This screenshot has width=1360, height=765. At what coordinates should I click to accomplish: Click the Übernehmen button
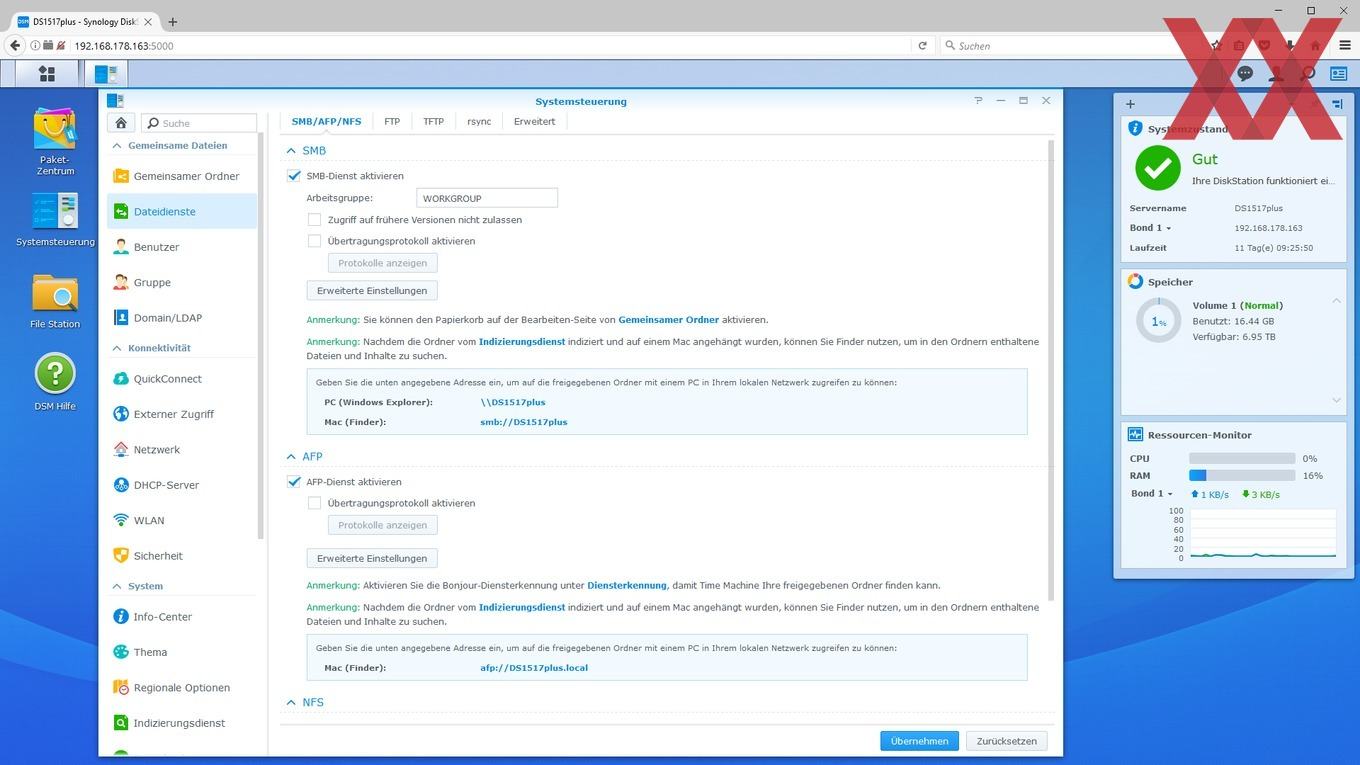click(919, 741)
